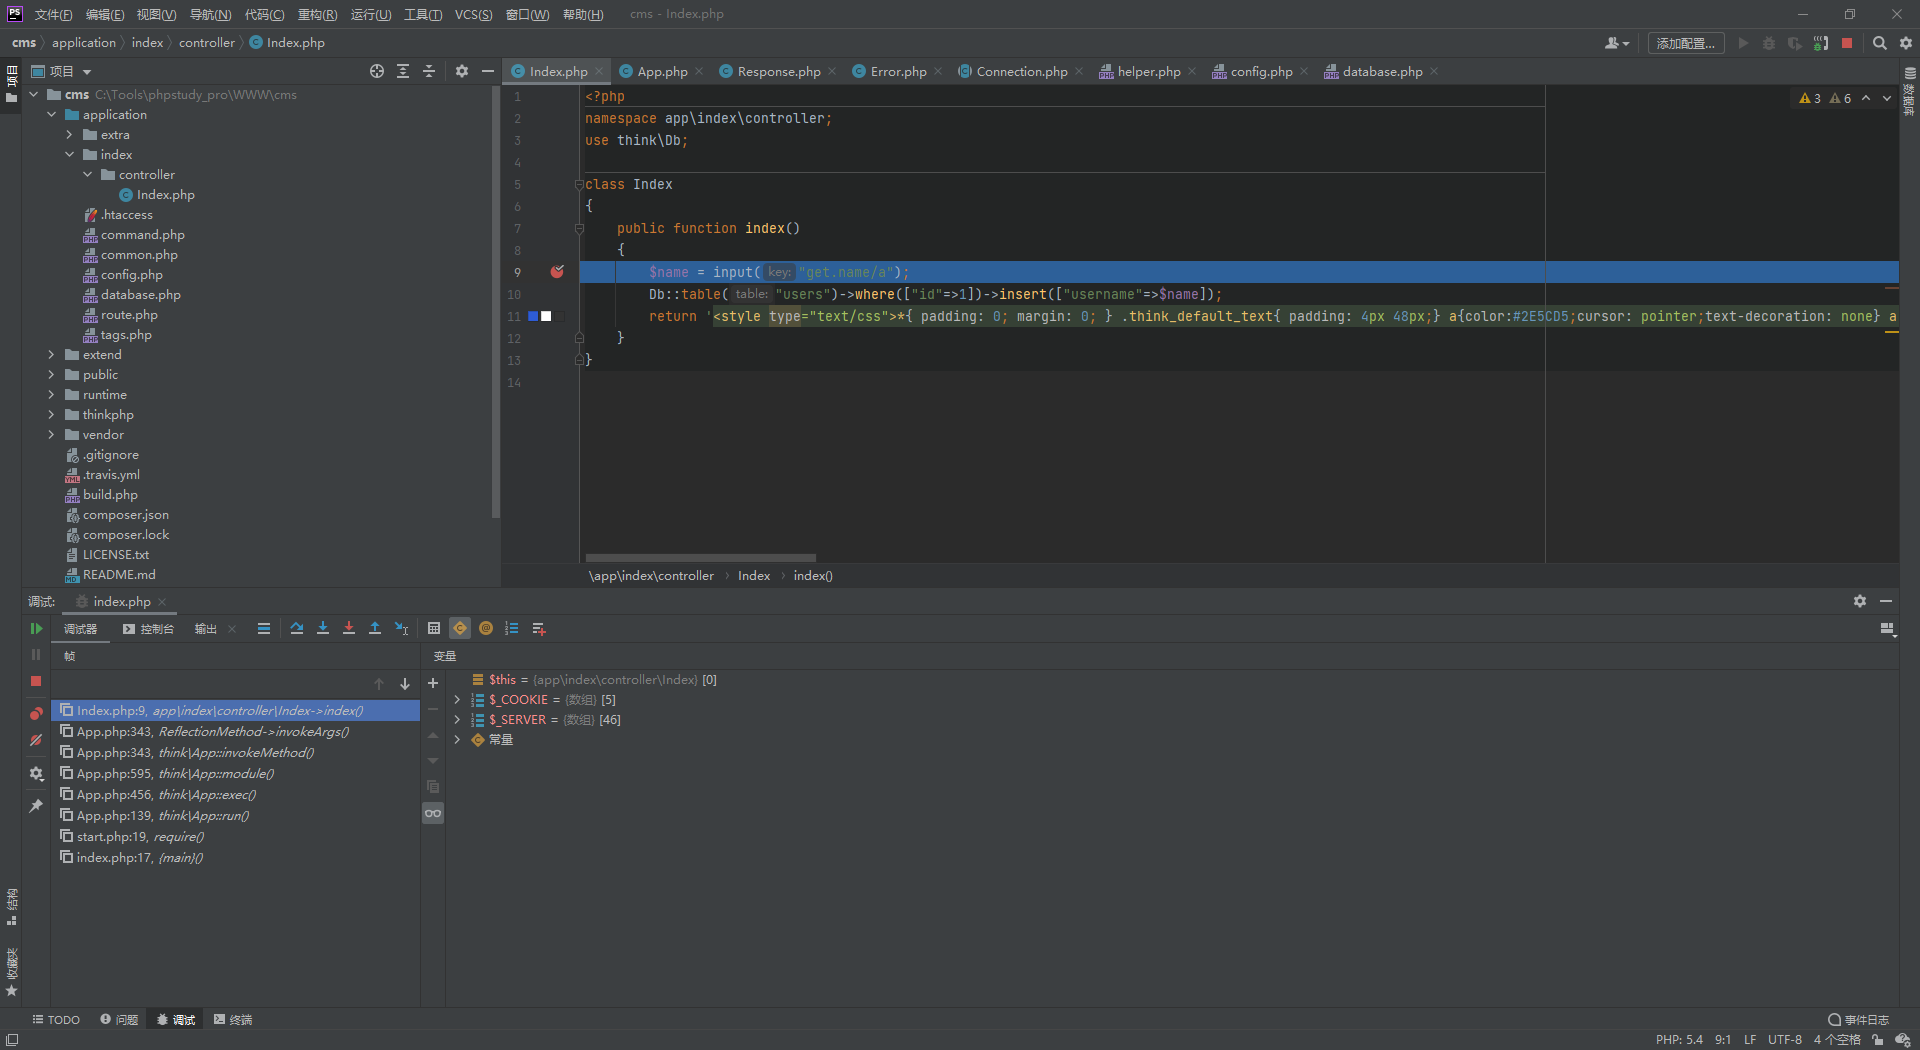Mute breakpoints in debug sidebar
Screen dimensions: 1920x1050
(36, 741)
